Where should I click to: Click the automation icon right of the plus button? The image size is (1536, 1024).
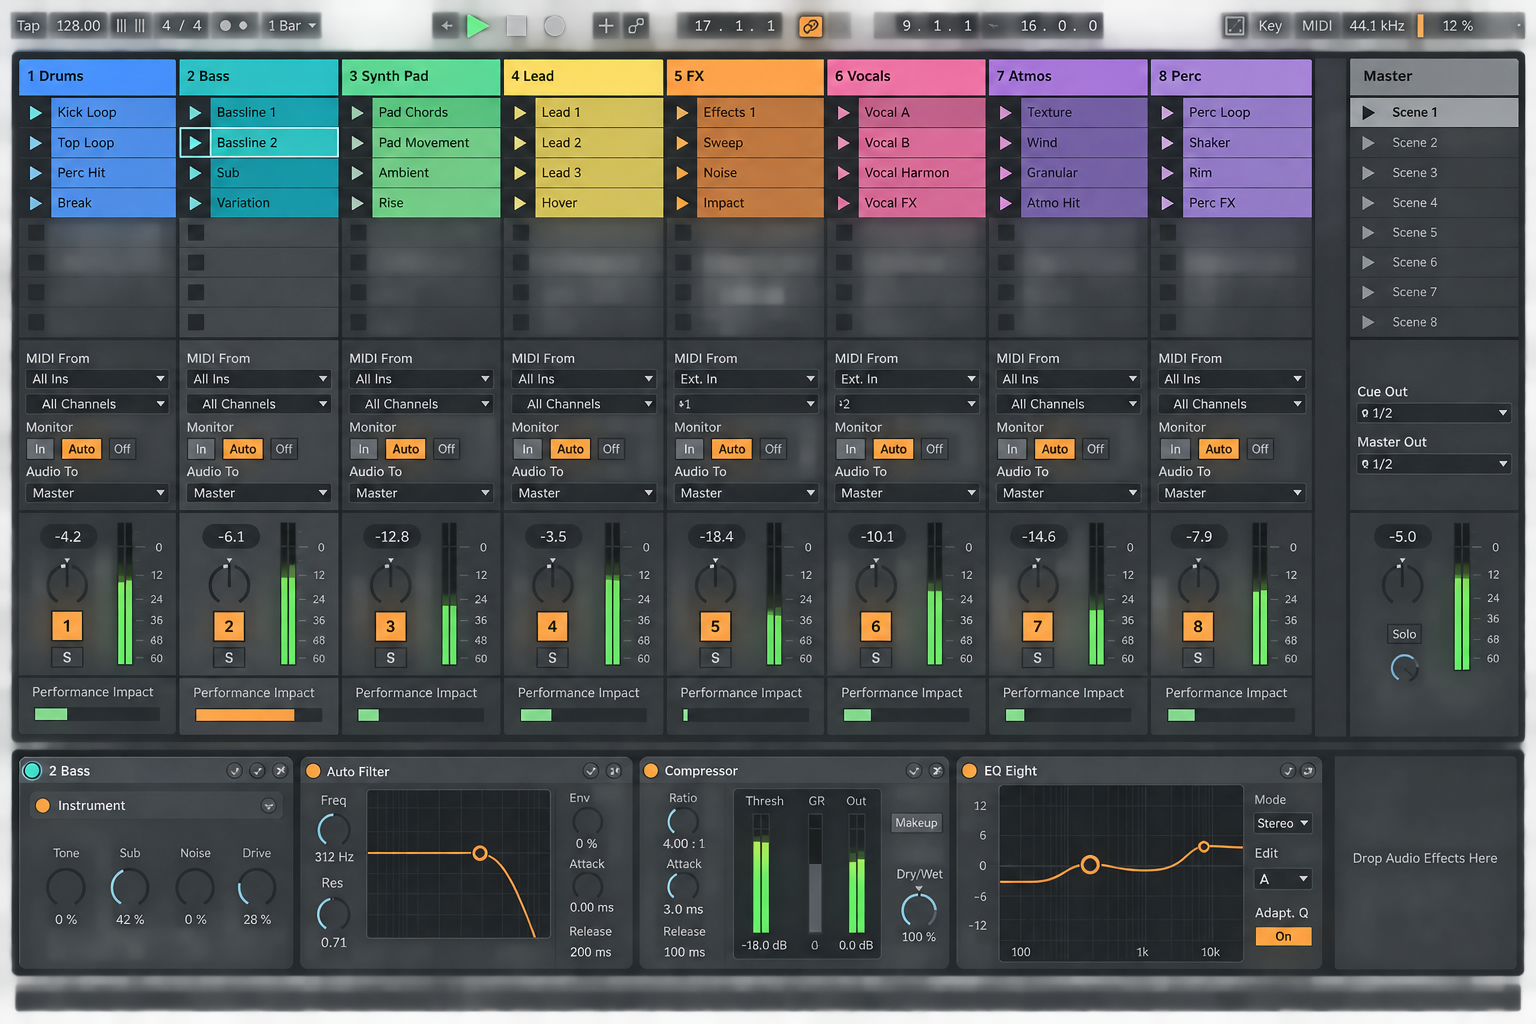pyautogui.click(x=636, y=26)
